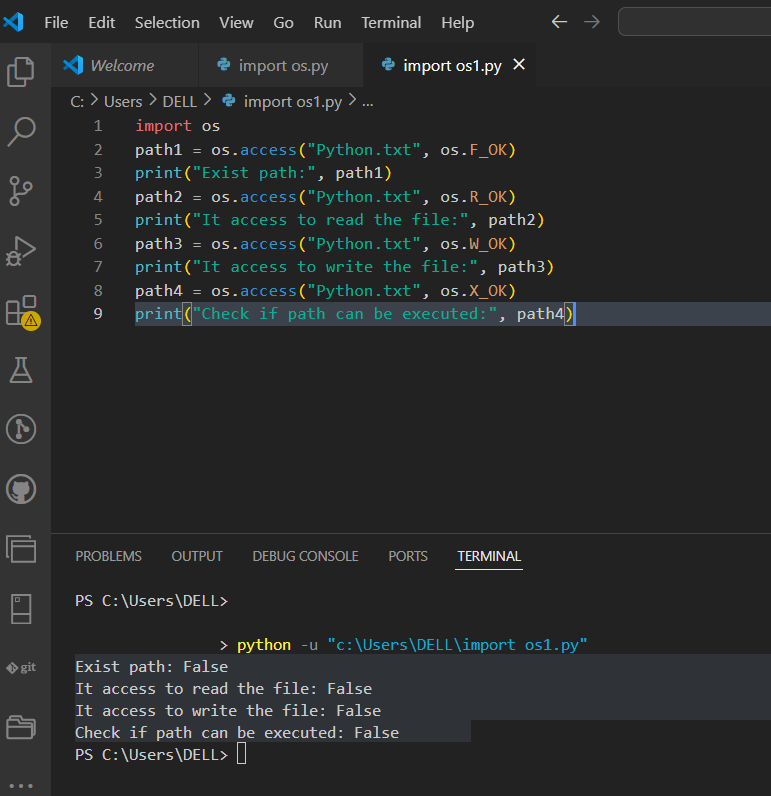The image size is (771, 796).
Task: Go back with the left arrow
Action: point(559,22)
